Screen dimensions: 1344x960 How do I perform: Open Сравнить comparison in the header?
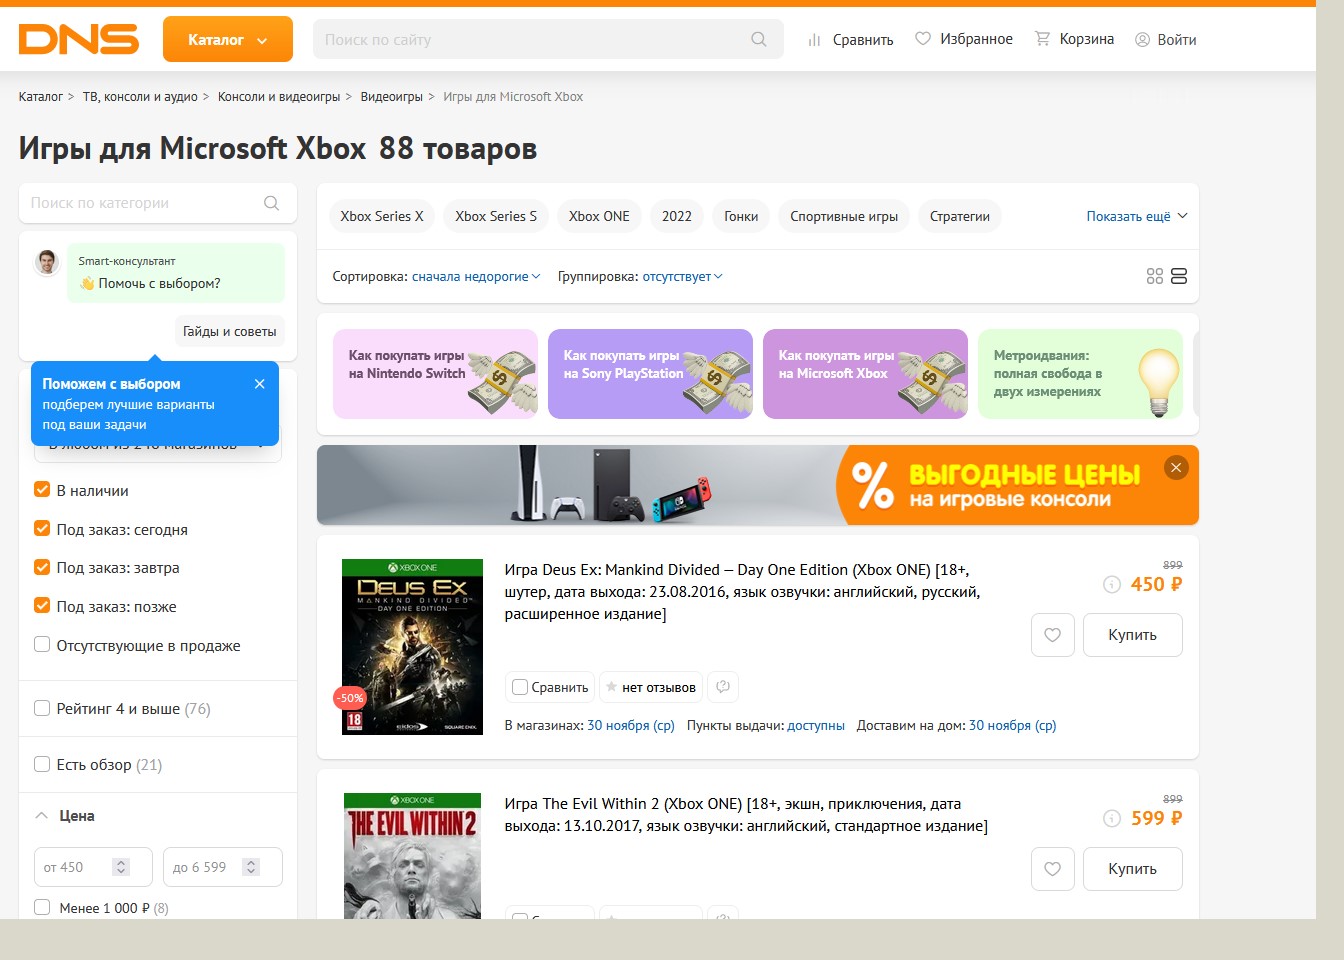pos(850,40)
